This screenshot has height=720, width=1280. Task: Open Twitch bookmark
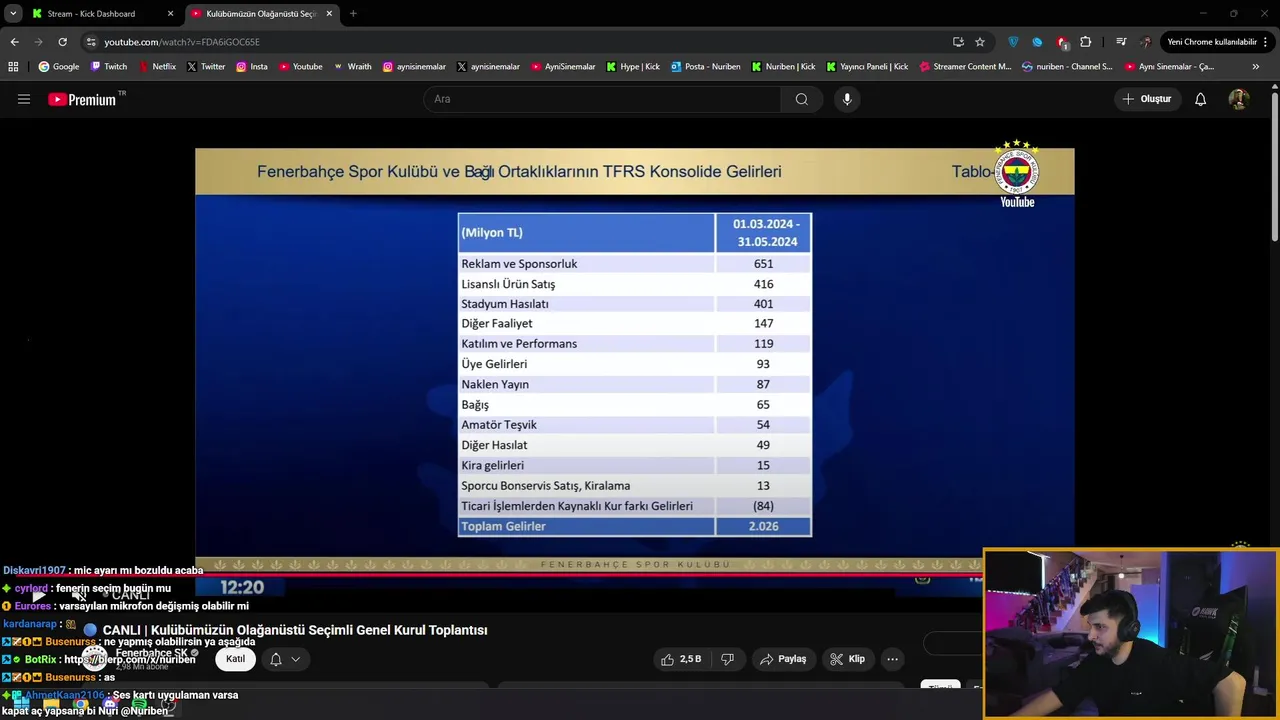coord(109,67)
